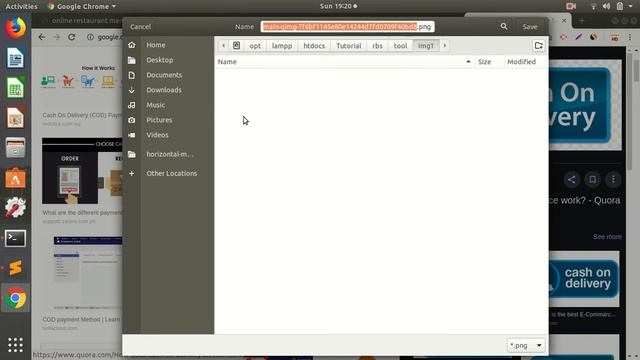The height and width of the screenshot is (360, 640).
Task: Open three-dot menu in Chrome image panel
Action: pyautogui.click(x=613, y=180)
